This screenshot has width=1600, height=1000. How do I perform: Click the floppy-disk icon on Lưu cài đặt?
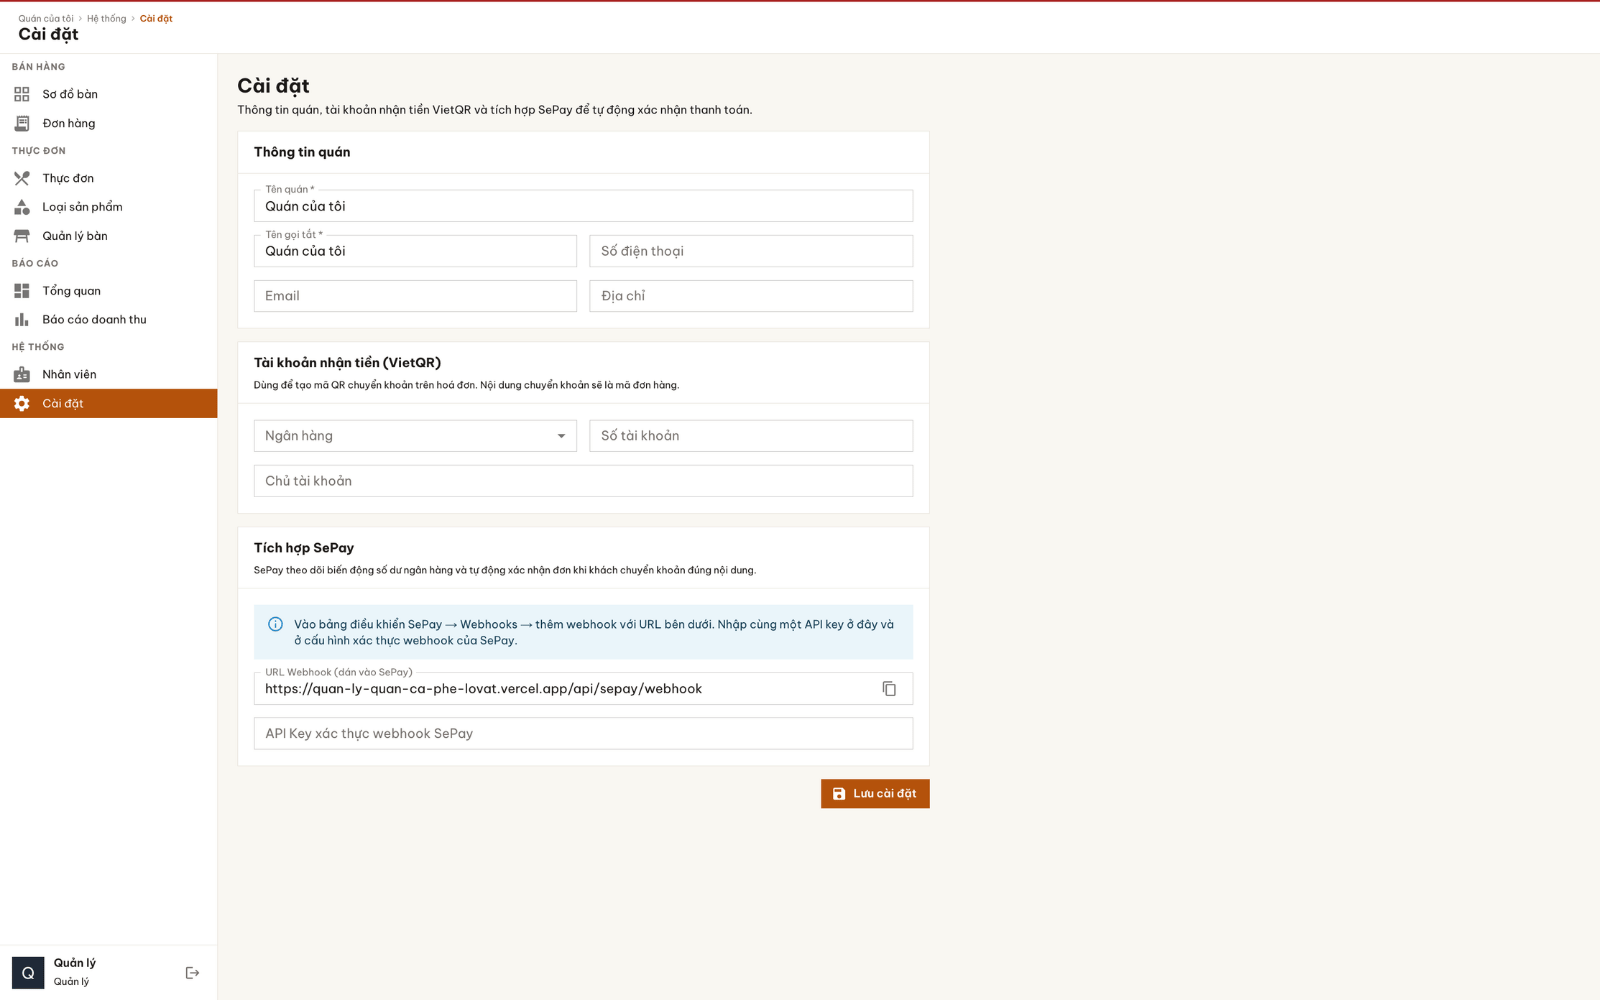[x=839, y=794]
